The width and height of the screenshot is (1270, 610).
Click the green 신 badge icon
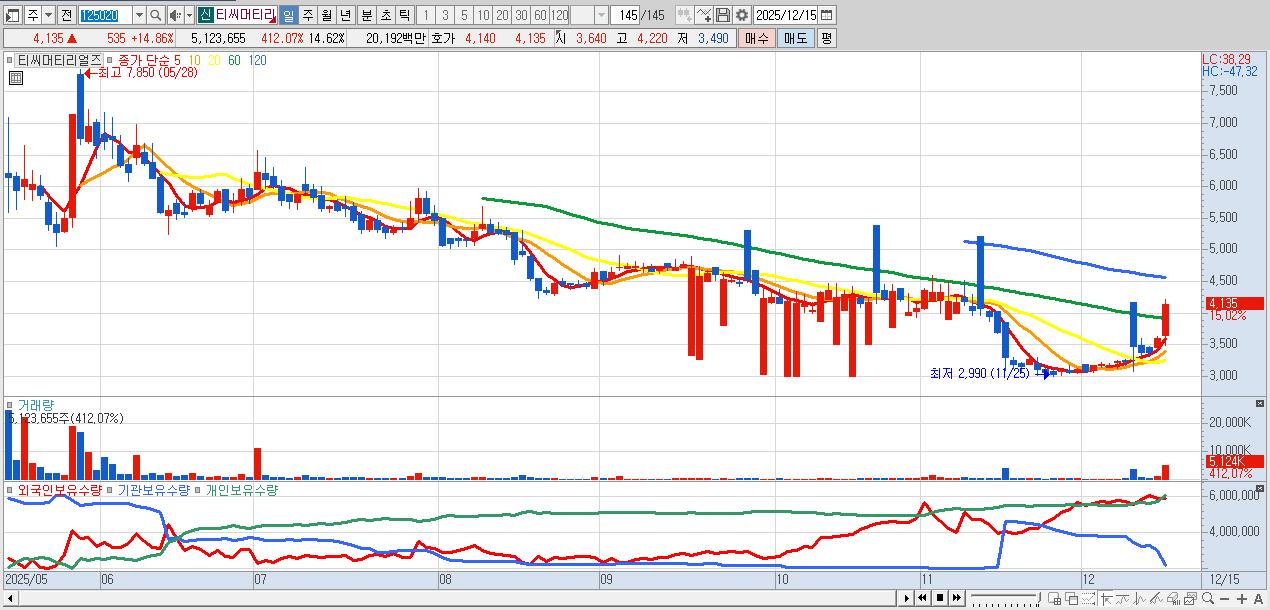pos(204,15)
